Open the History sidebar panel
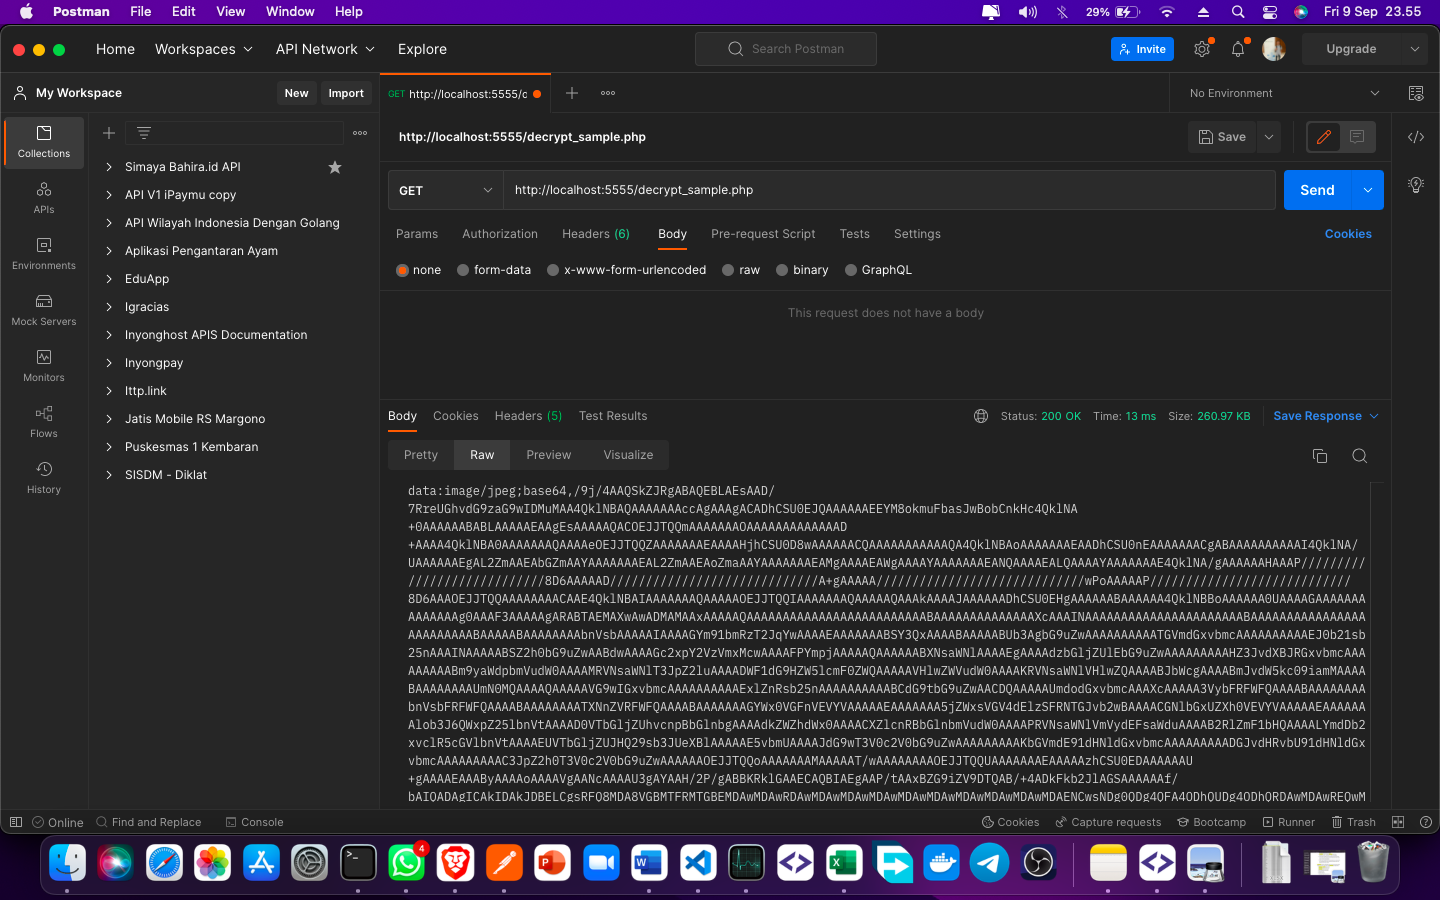 [44, 477]
